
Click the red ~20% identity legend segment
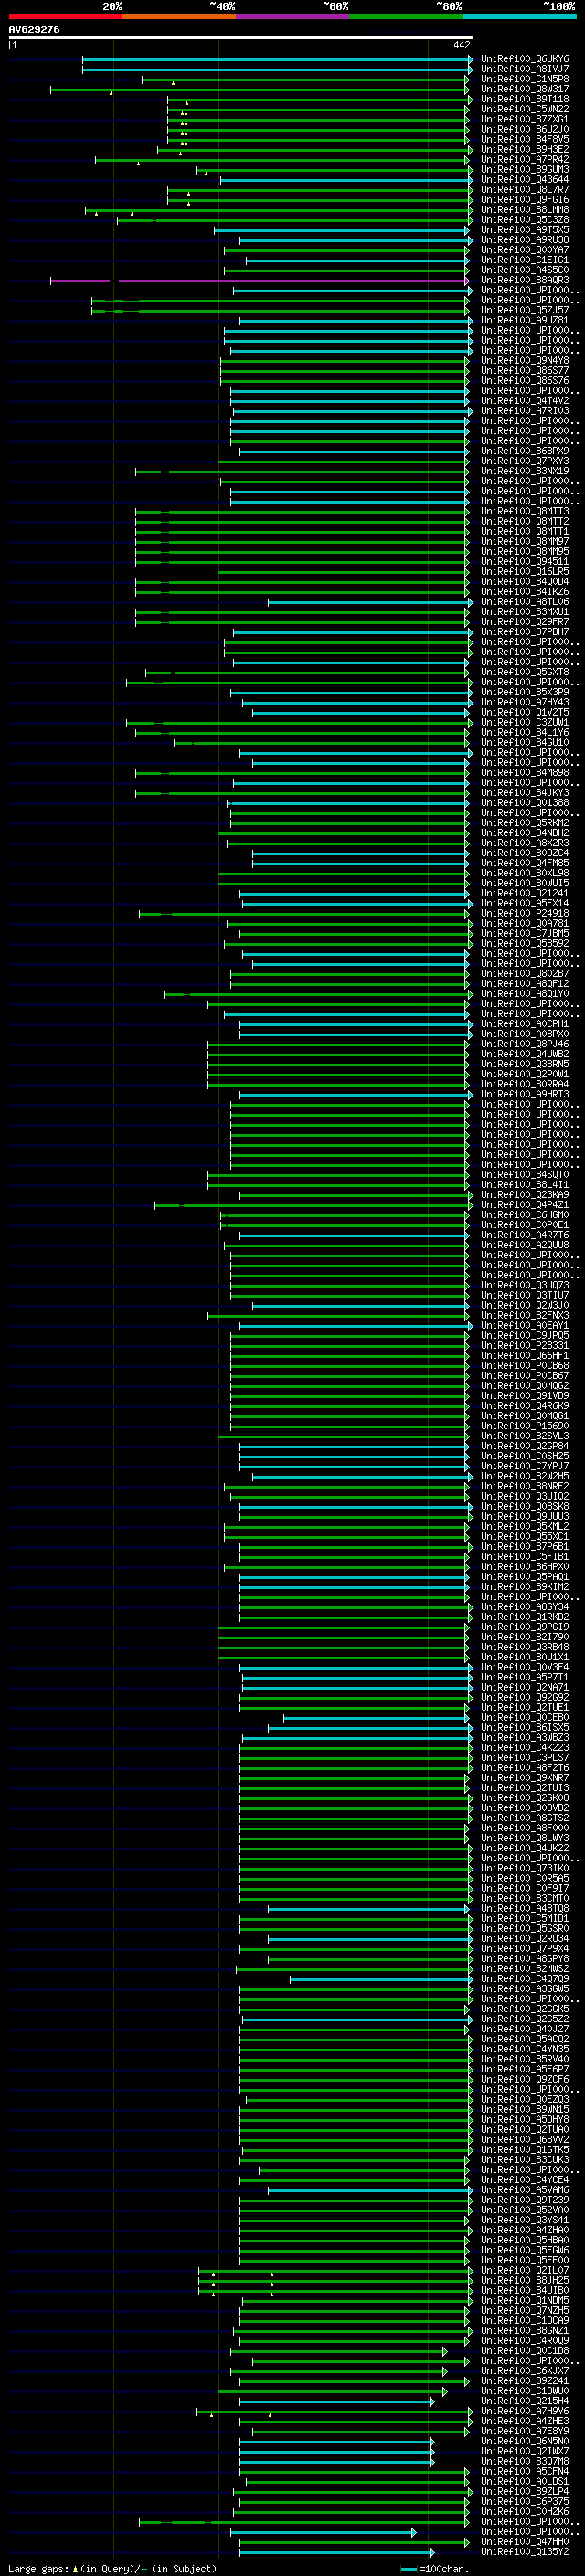click(65, 16)
